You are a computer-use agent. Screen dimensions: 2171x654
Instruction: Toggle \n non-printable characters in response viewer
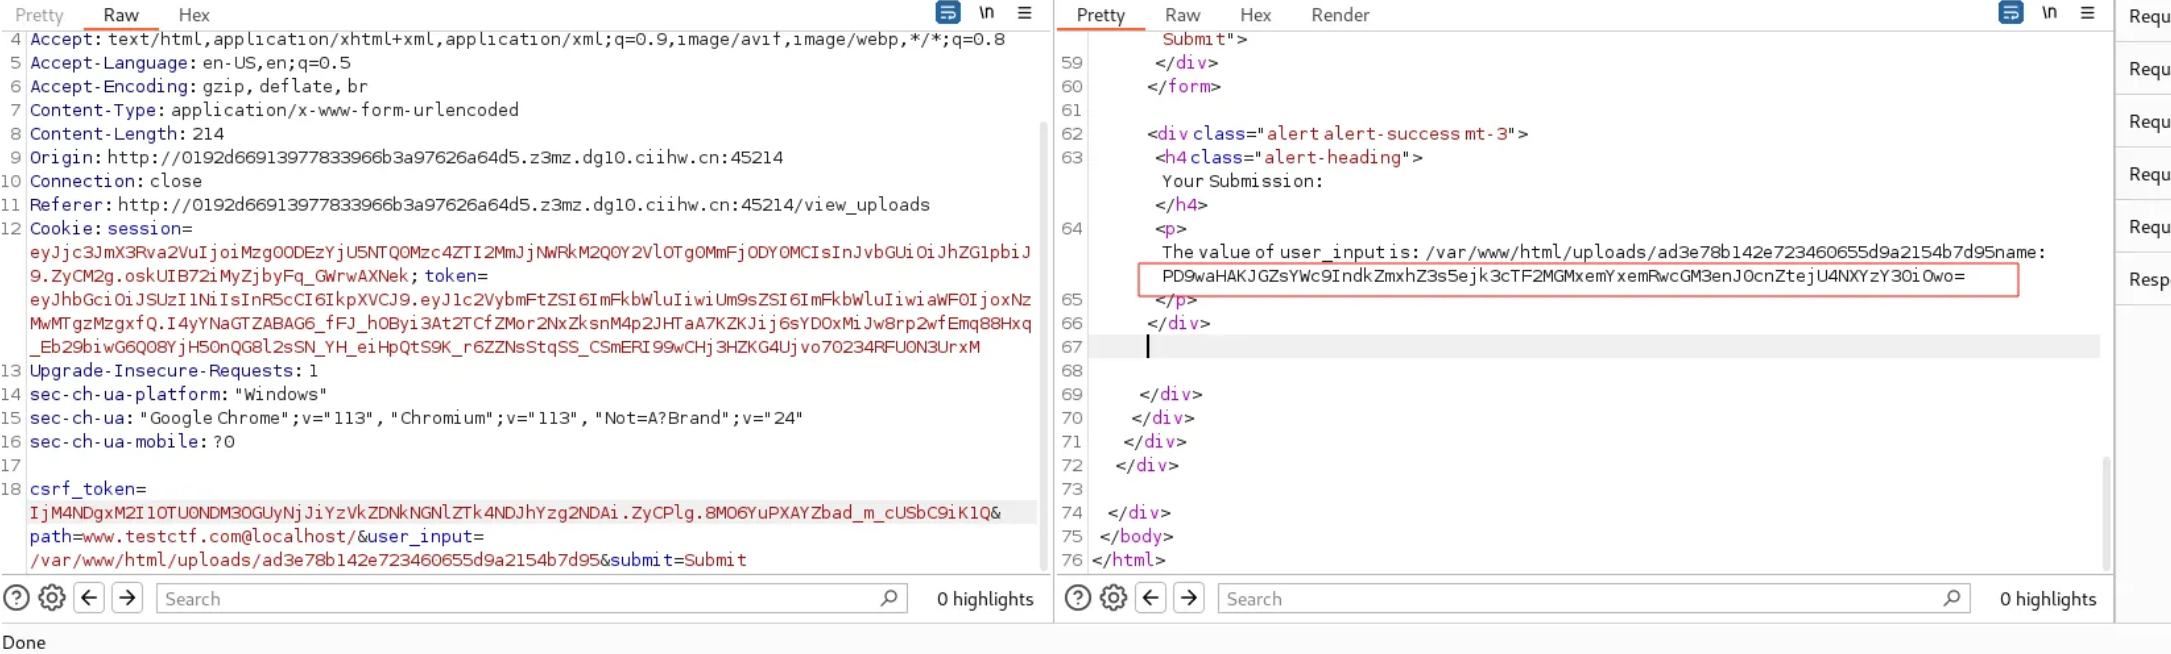pos(2049,13)
